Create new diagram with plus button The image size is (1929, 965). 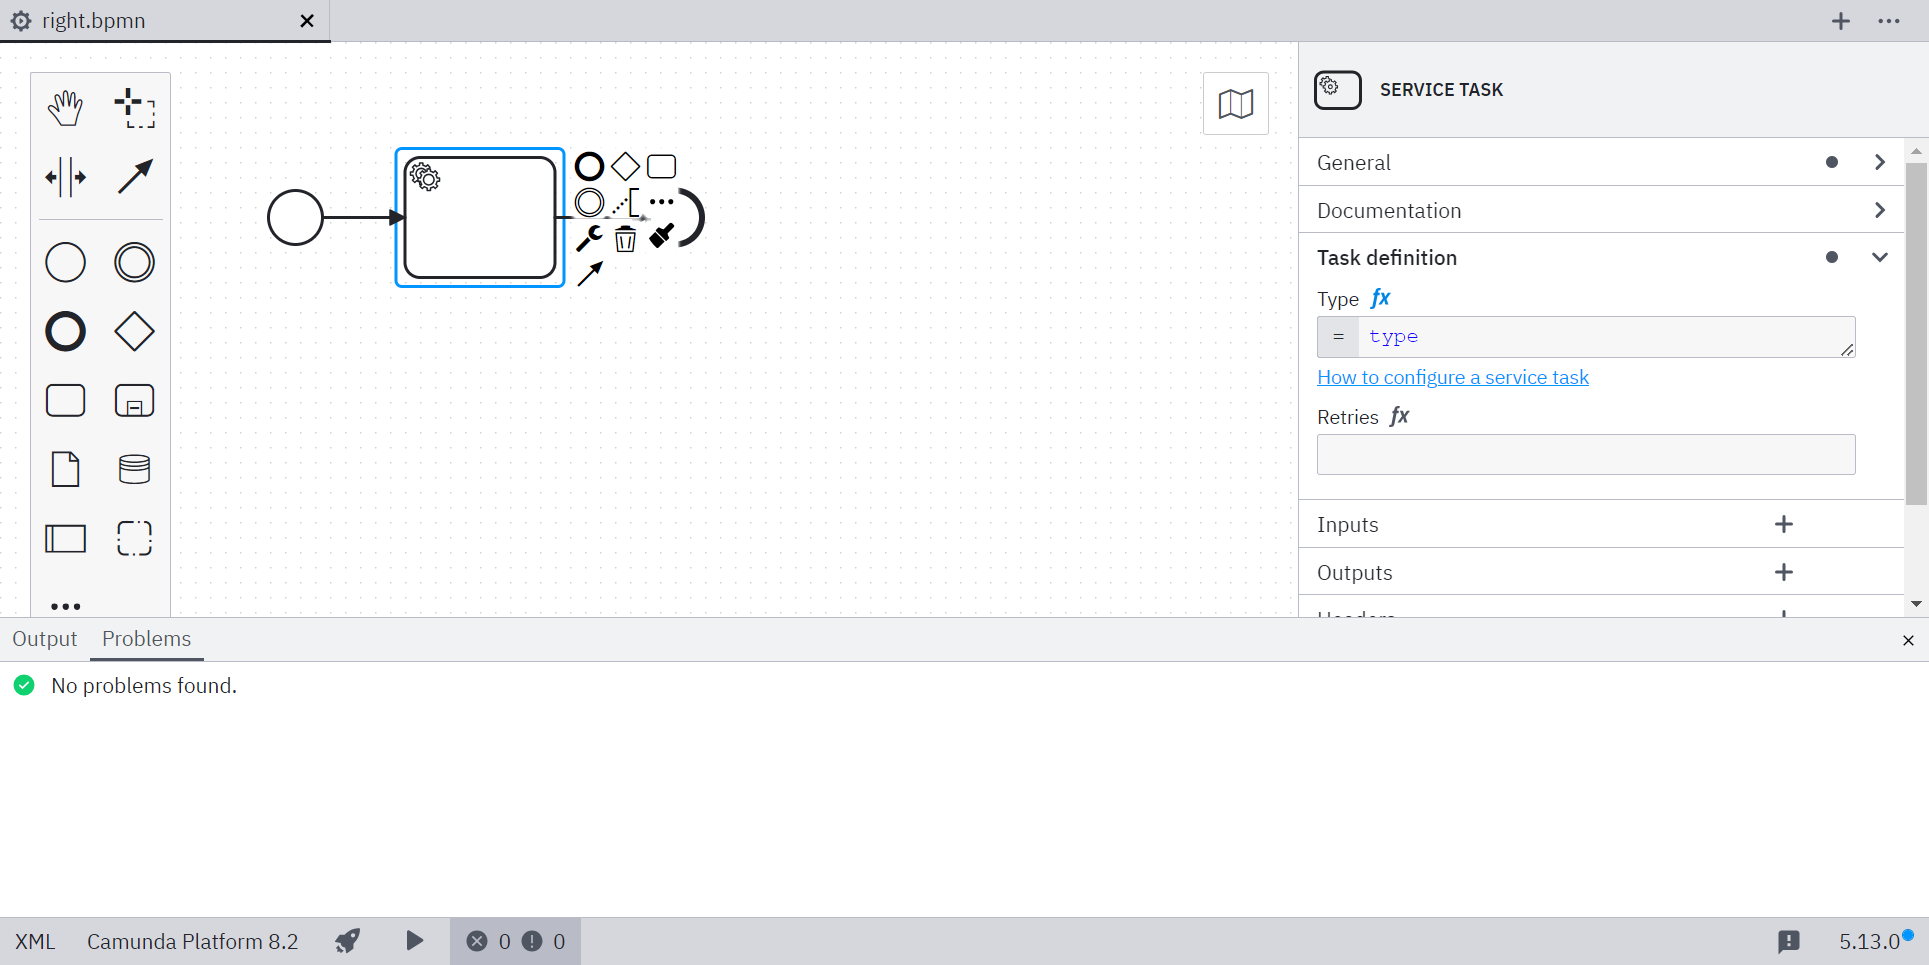[x=1841, y=21]
